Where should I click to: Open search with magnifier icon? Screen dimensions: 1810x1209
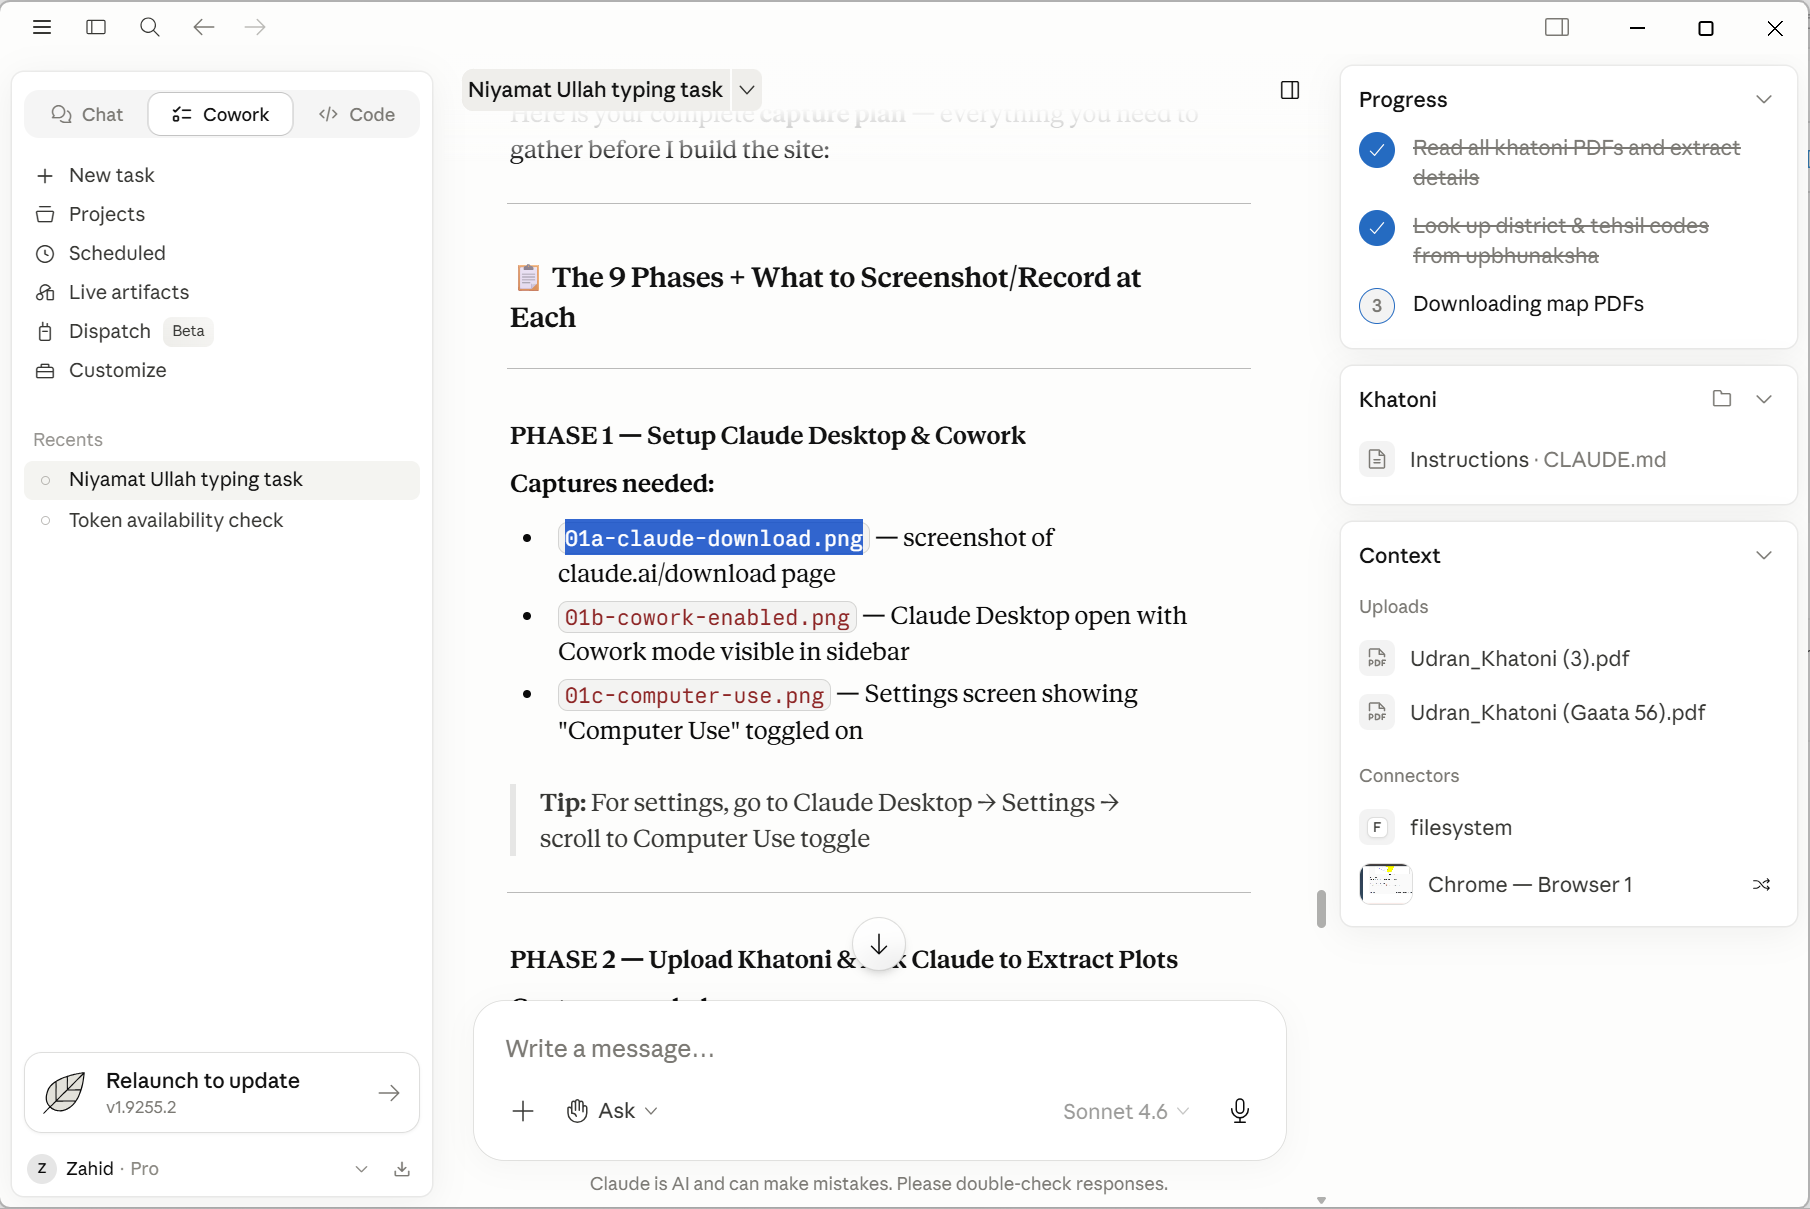150,27
